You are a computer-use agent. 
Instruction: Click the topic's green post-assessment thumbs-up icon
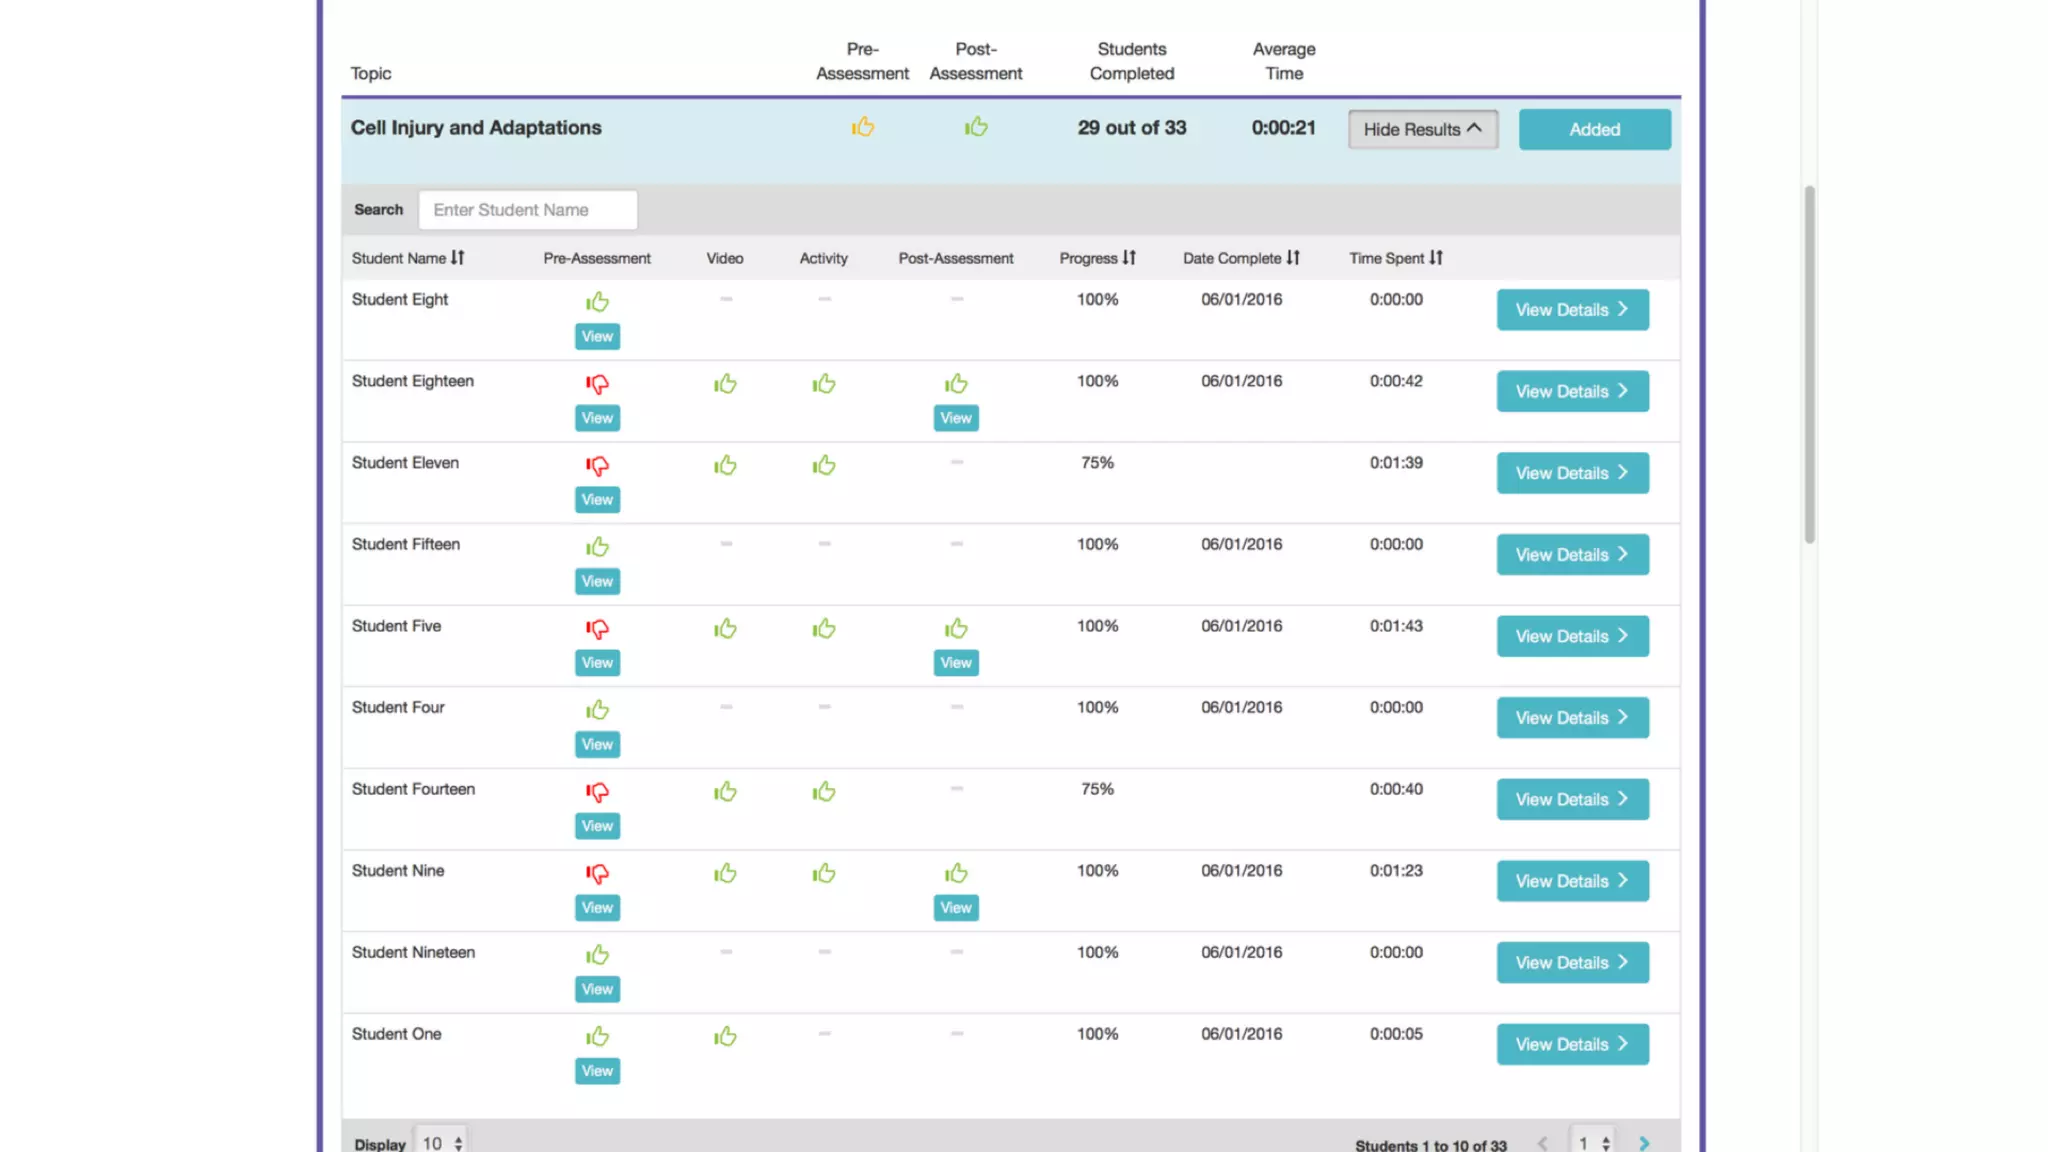click(x=976, y=127)
